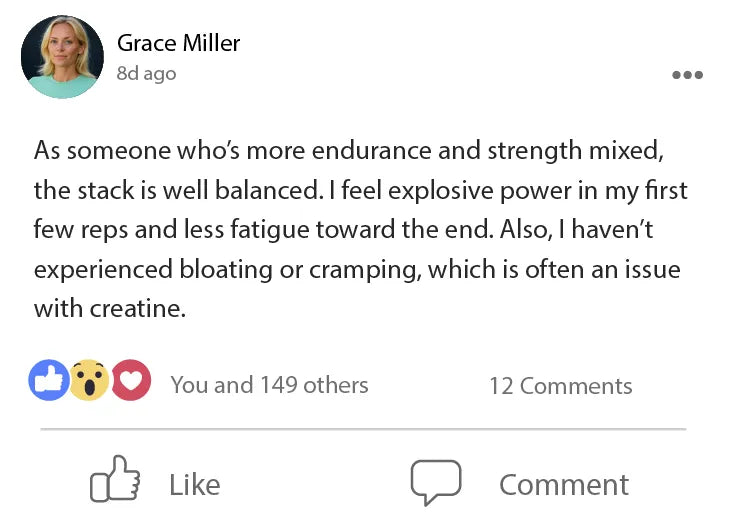View who reacted: "You and 149 others"

[x=269, y=385]
